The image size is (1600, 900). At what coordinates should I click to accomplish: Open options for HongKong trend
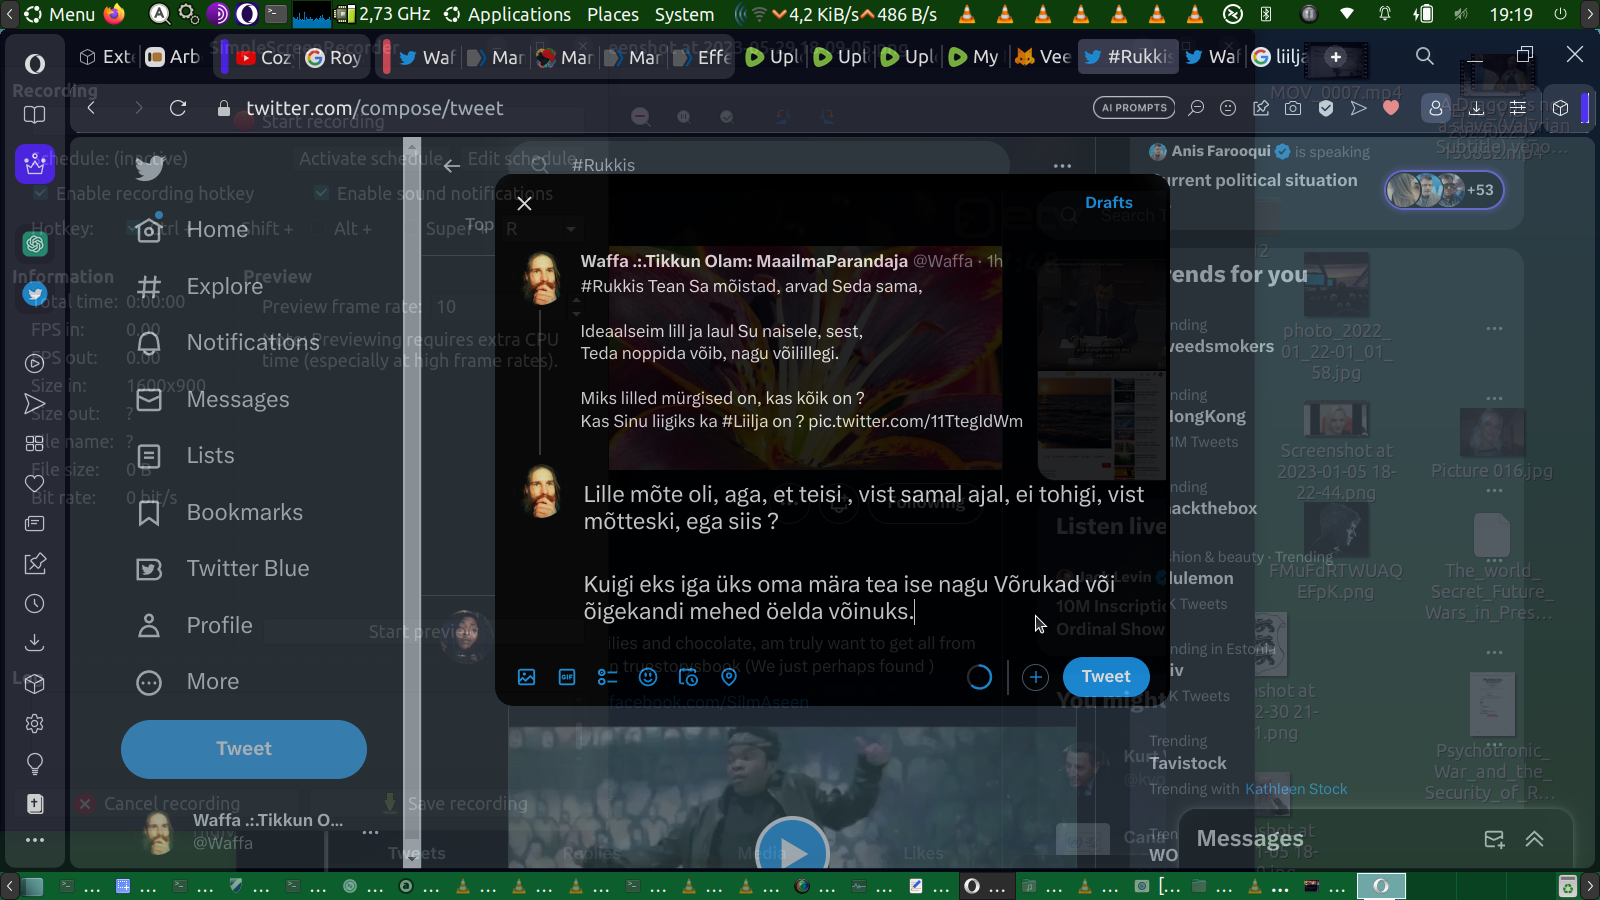[x=1494, y=398]
